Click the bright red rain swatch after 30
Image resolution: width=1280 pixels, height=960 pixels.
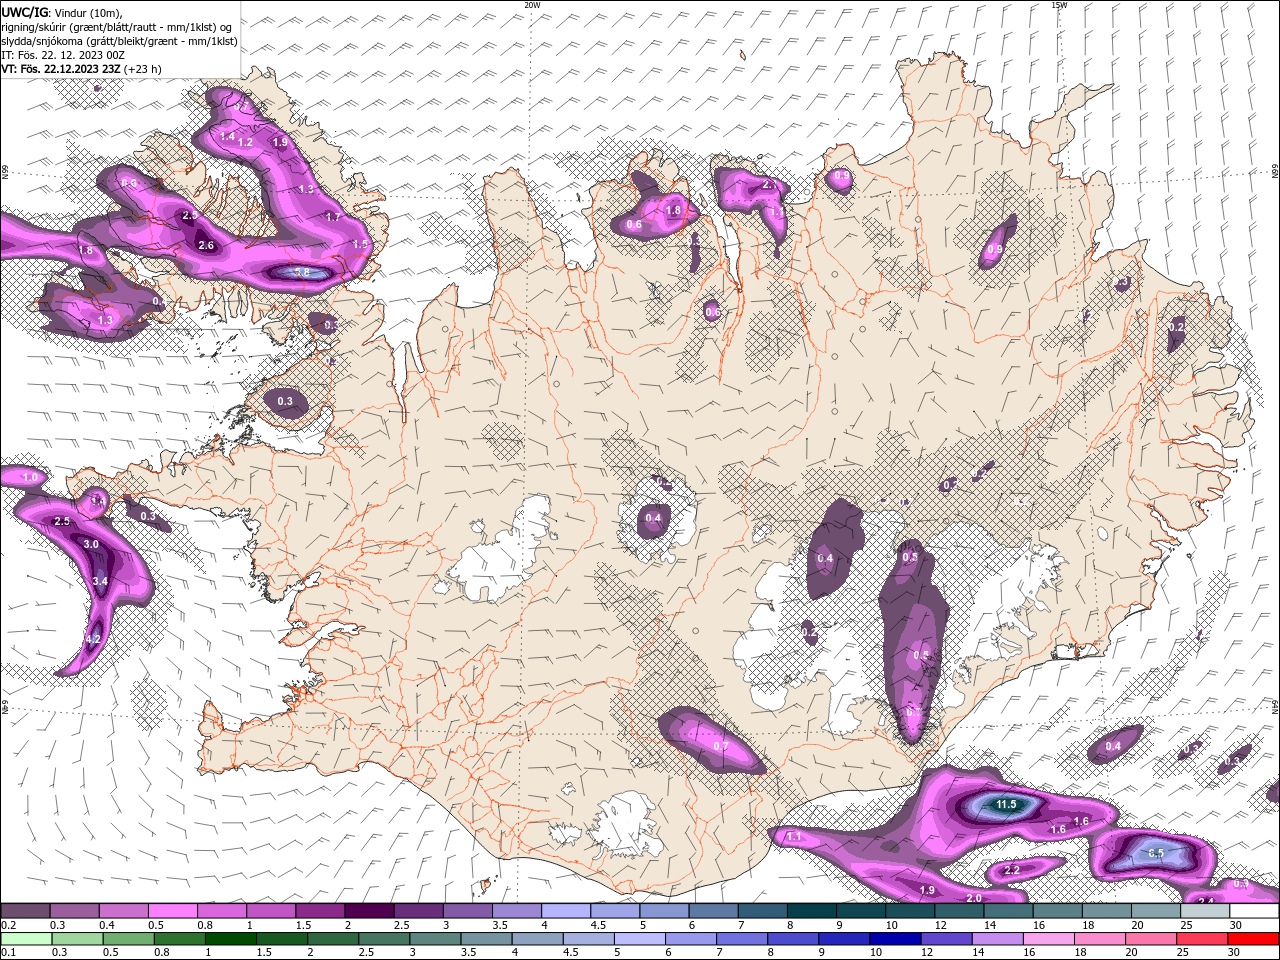pos(1254,938)
